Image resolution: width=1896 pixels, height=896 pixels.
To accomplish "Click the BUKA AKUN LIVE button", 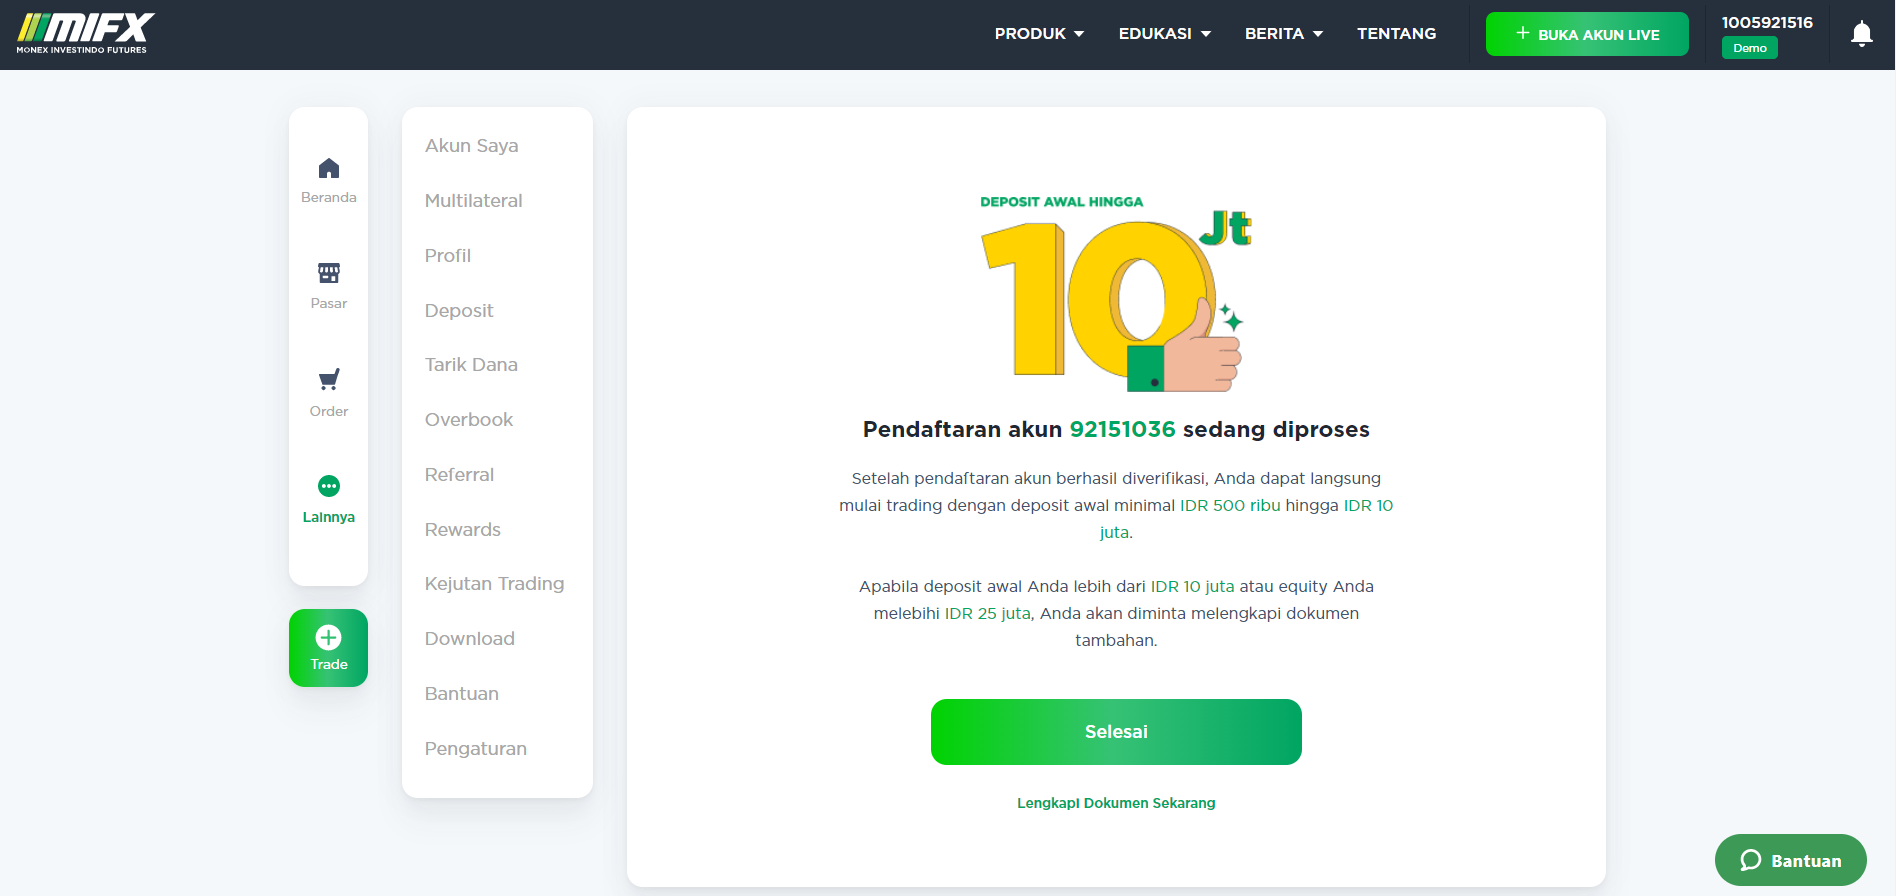I will (x=1587, y=34).
